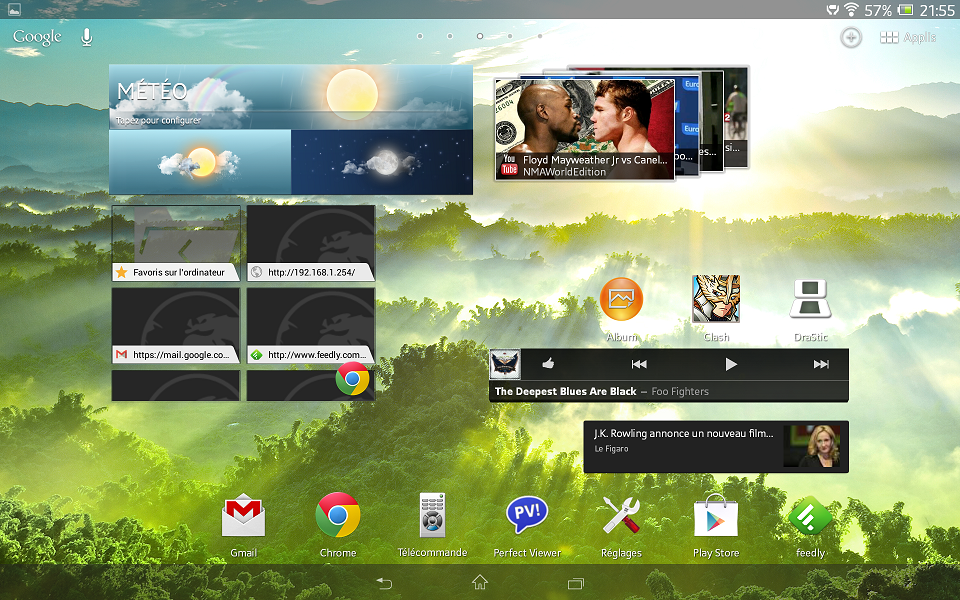Viewport: 960px width, 600px height.
Task: Tap the Wi-Fi status icon
Action: (x=851, y=9)
